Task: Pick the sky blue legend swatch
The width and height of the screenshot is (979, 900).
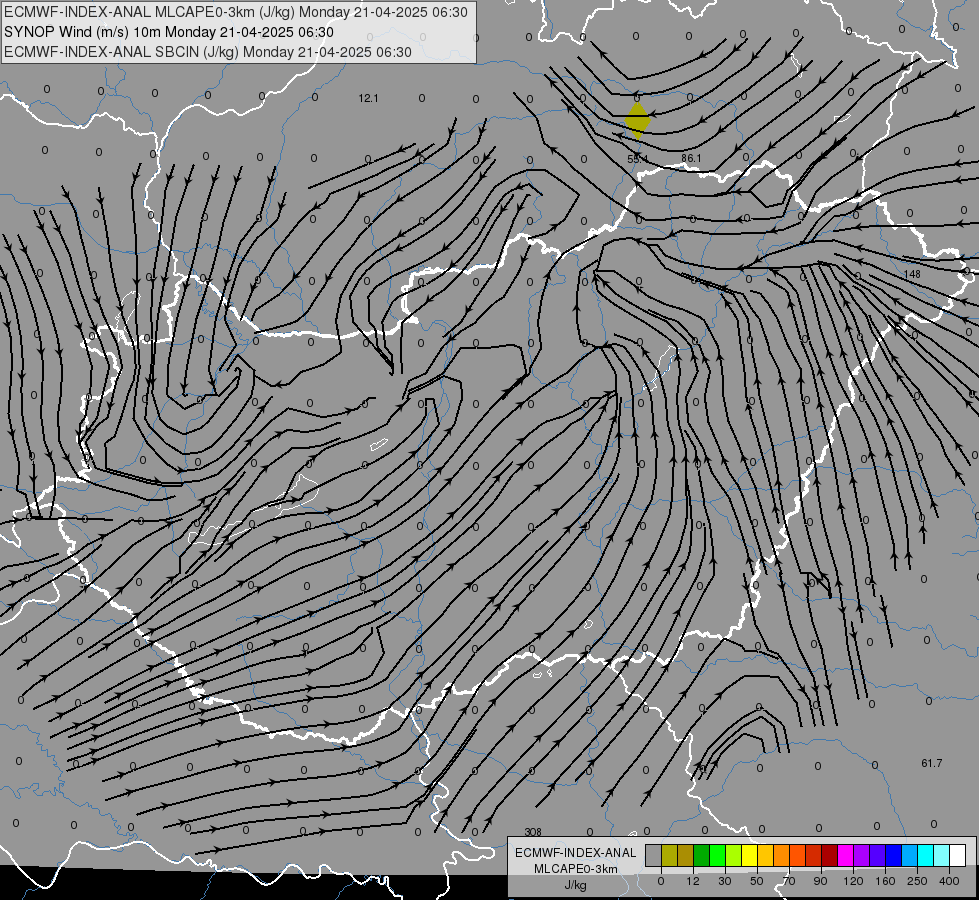Action: [x=910, y=856]
